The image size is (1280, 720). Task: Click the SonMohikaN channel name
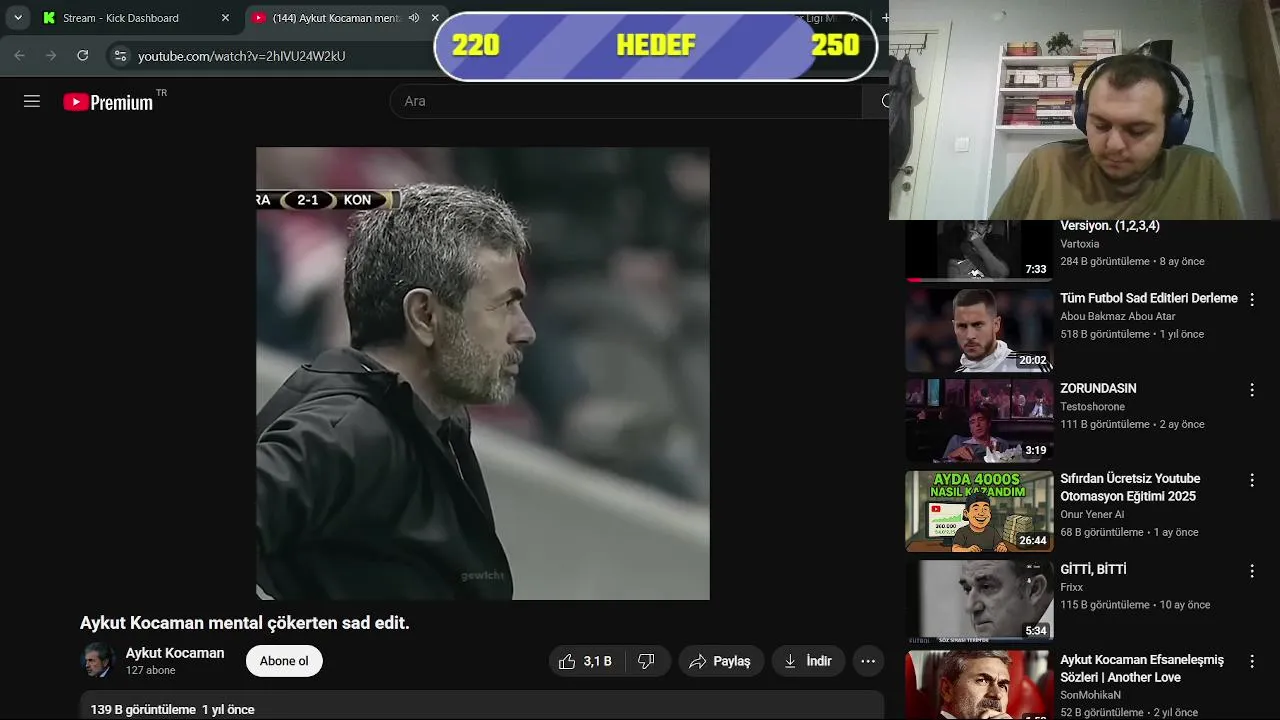click(1090, 695)
